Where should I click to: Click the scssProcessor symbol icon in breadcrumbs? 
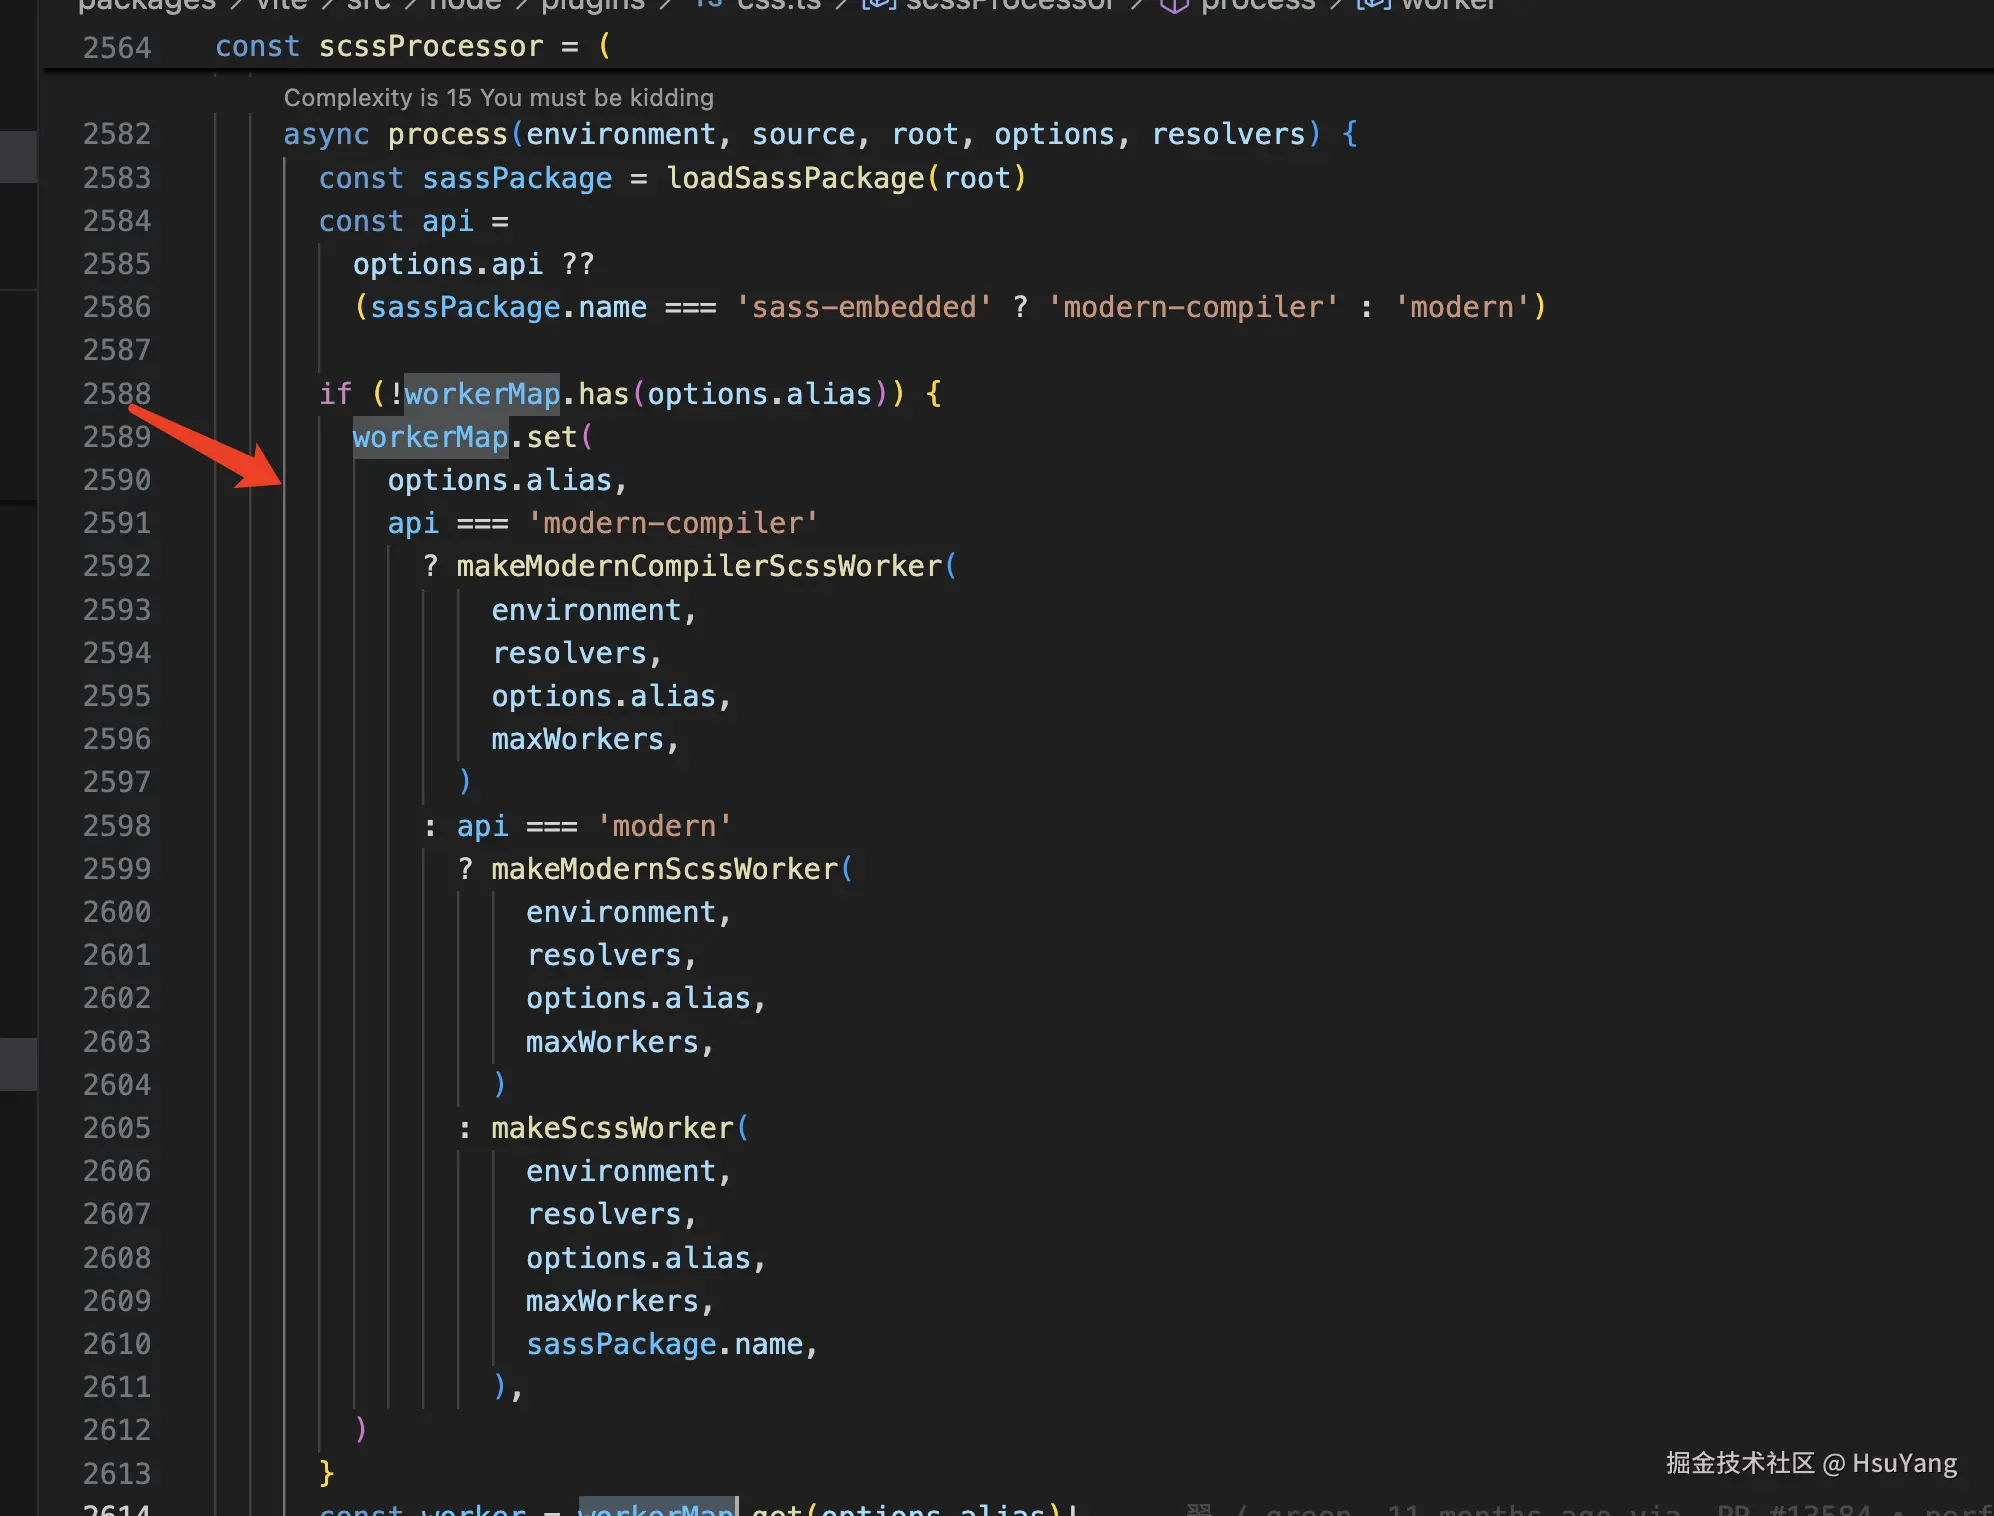tap(878, 5)
